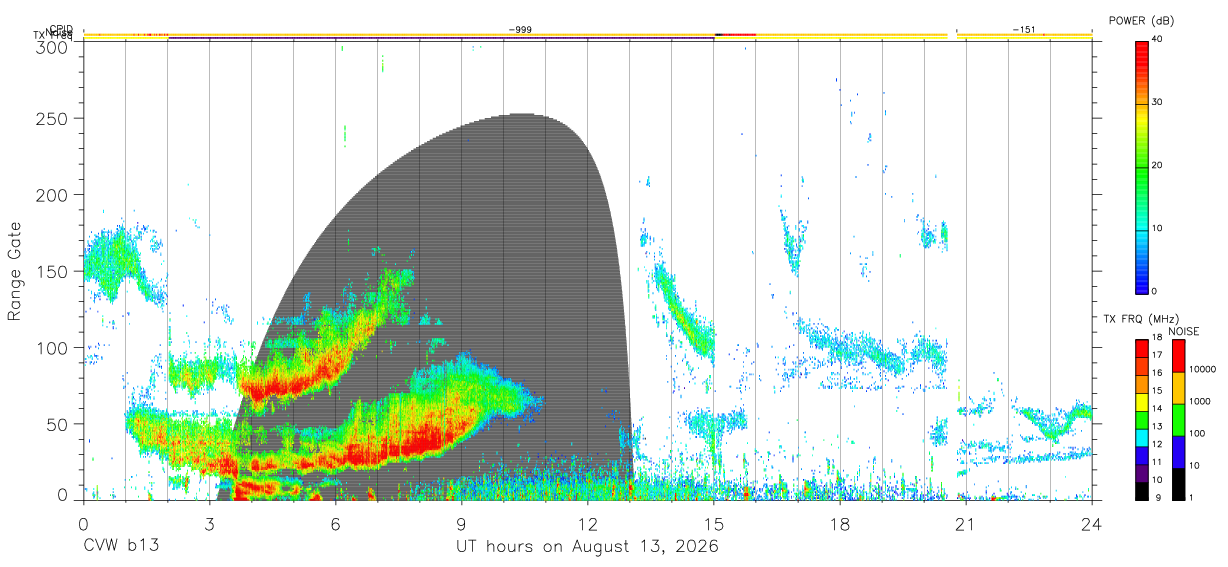This screenshot has width=1228, height=567.
Task: Click the 15 tick on the UT hours axis
Action: click(714, 523)
